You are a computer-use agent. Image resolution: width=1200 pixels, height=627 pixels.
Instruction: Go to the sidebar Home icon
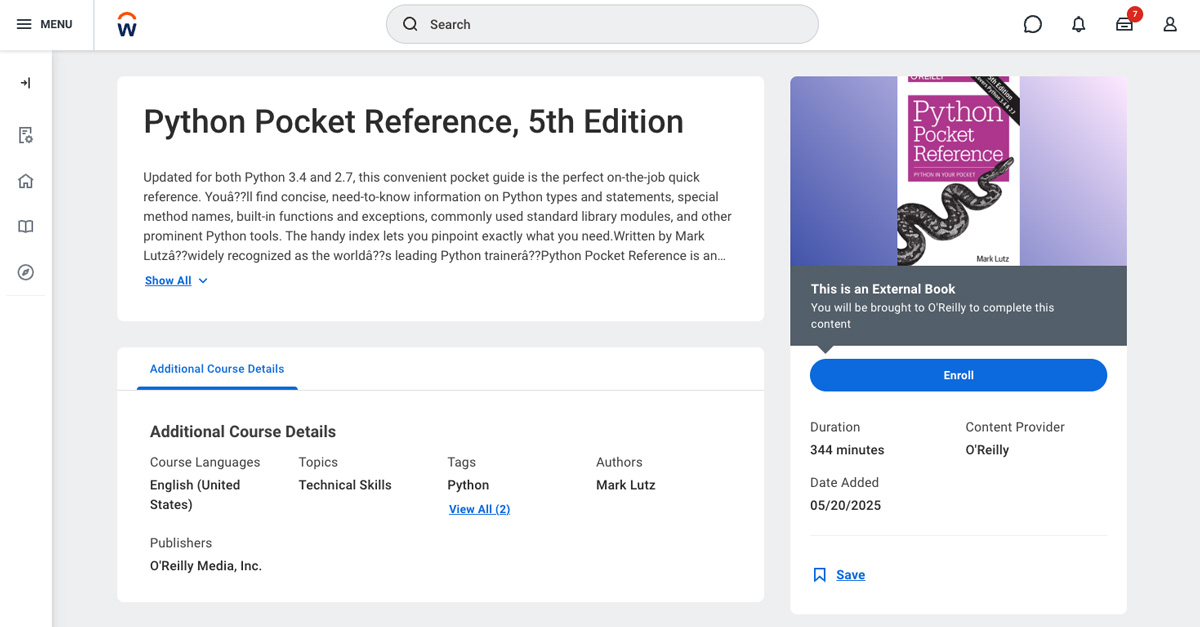pyautogui.click(x=26, y=181)
